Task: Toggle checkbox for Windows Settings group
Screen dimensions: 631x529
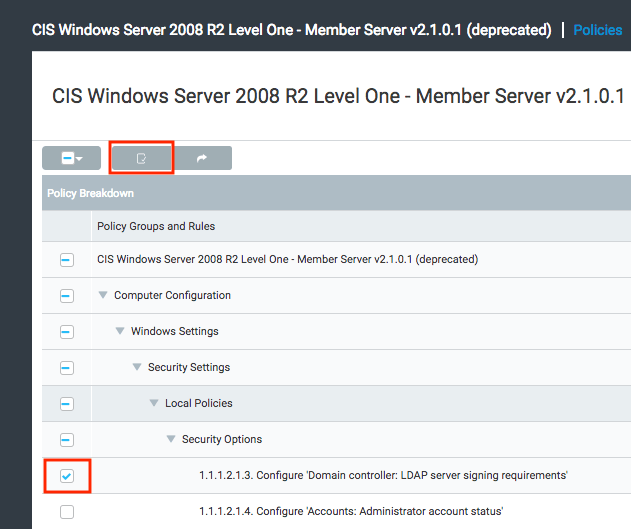Action: pyautogui.click(x=67, y=332)
